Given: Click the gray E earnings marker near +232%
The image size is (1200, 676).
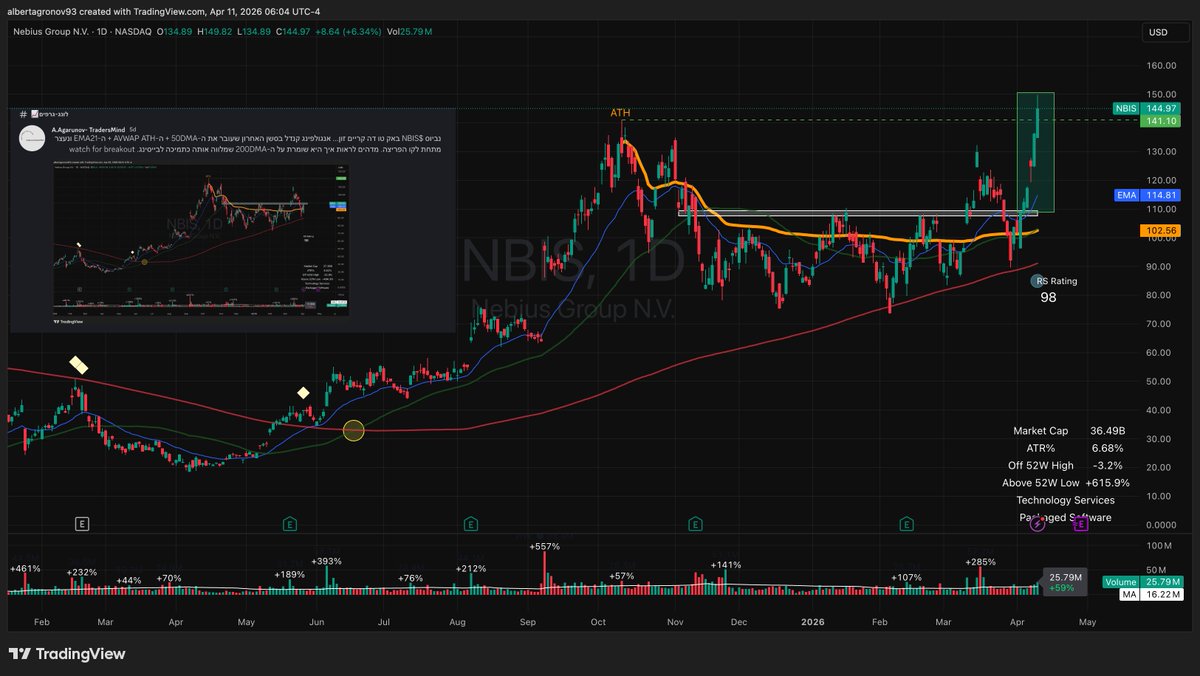Looking at the screenshot, I should (83, 523).
